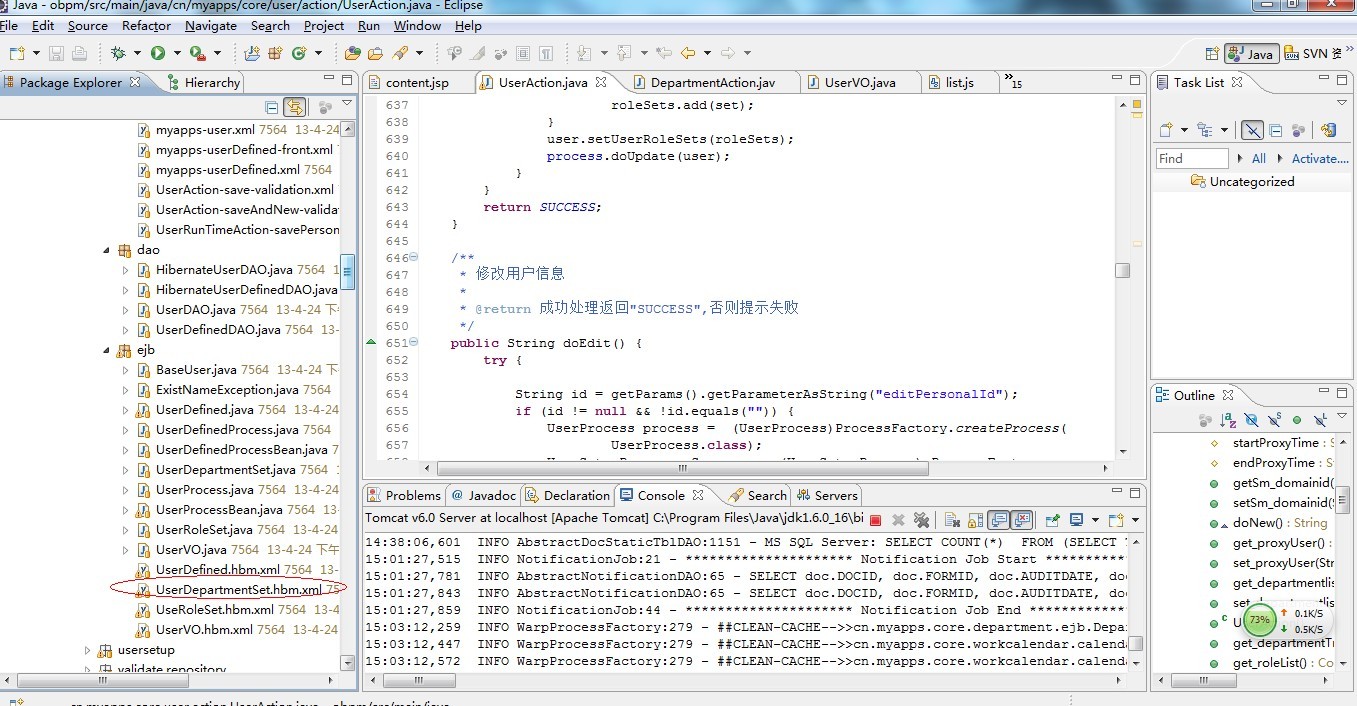Click the Open Type icon in toolbar
This screenshot has height=706, width=1357.
(353, 53)
